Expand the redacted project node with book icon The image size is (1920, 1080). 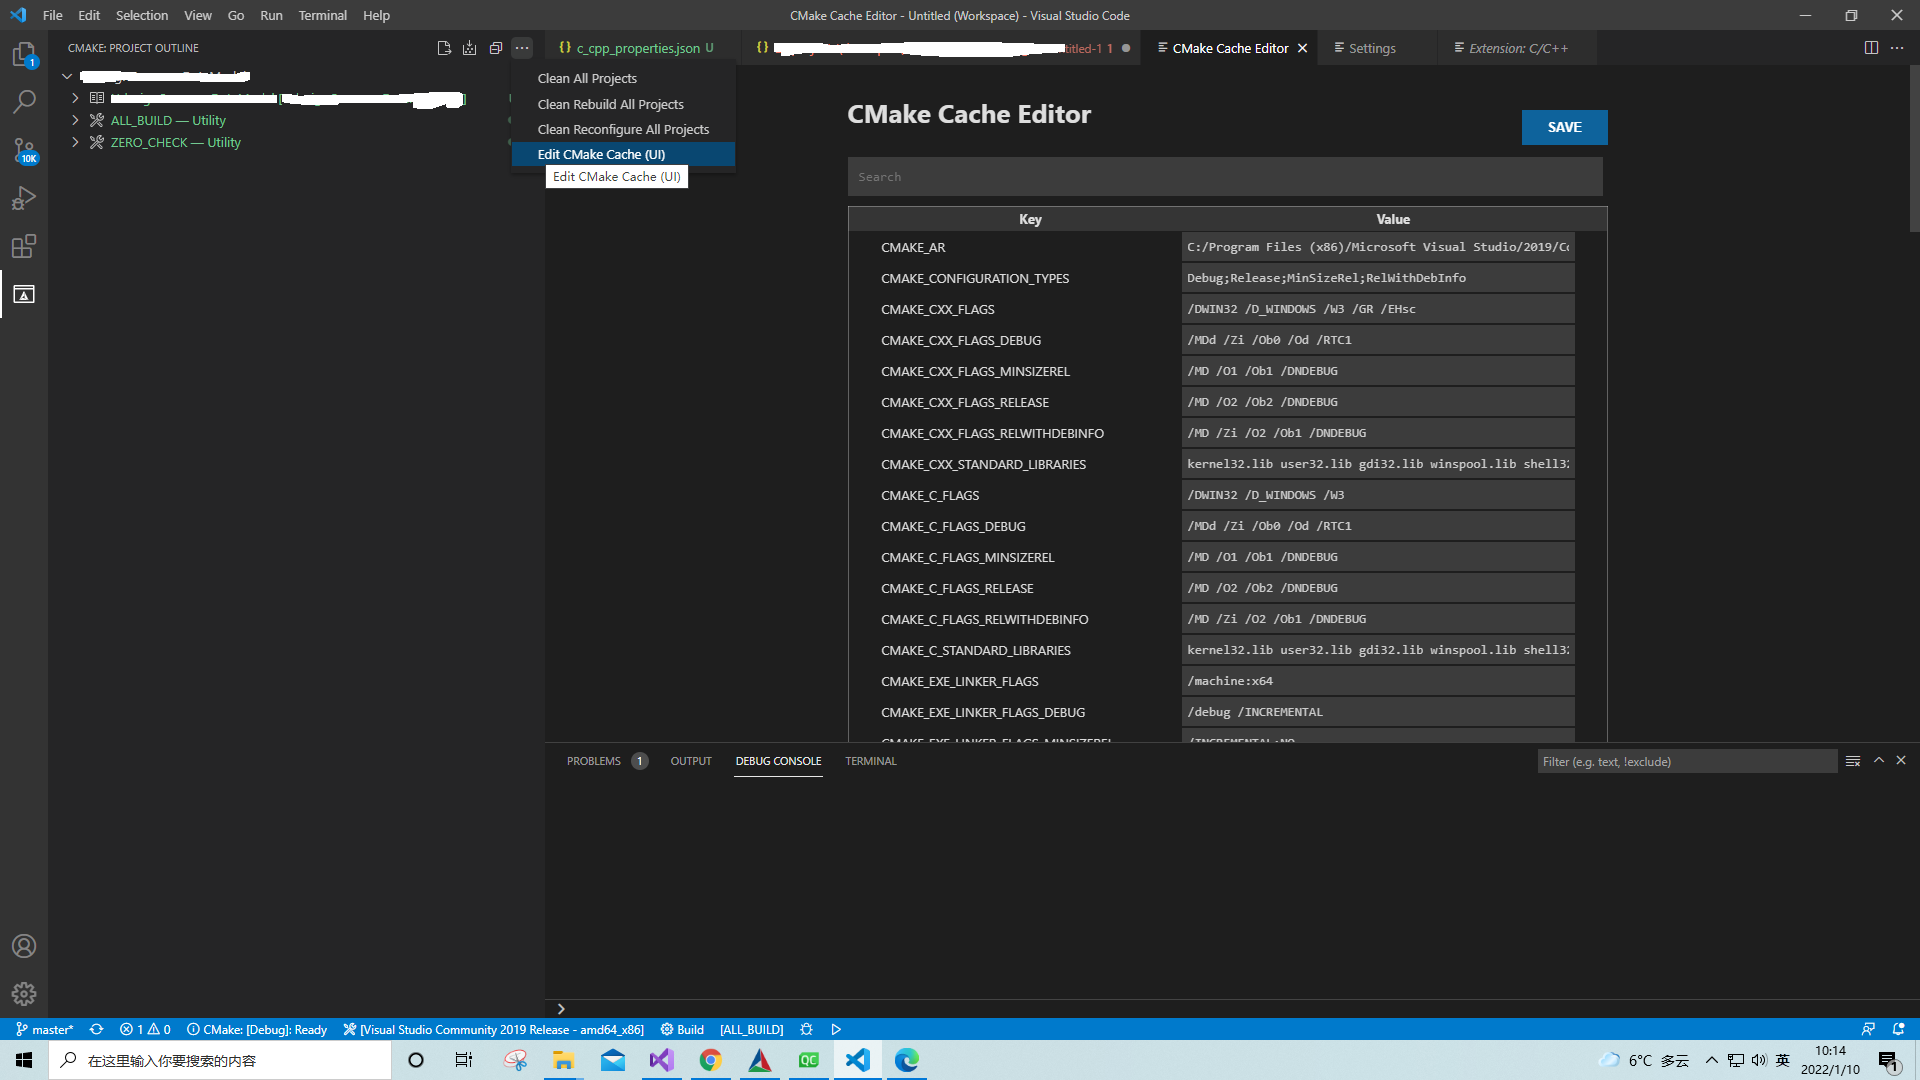point(75,98)
